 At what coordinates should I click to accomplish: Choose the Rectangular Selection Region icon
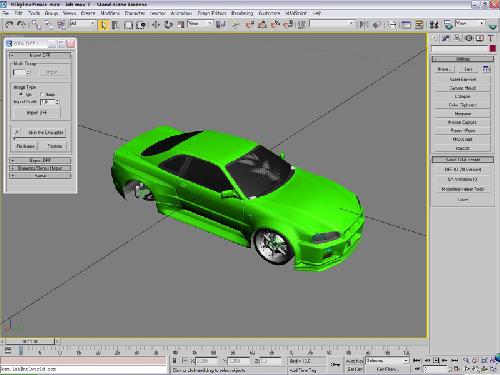128,25
